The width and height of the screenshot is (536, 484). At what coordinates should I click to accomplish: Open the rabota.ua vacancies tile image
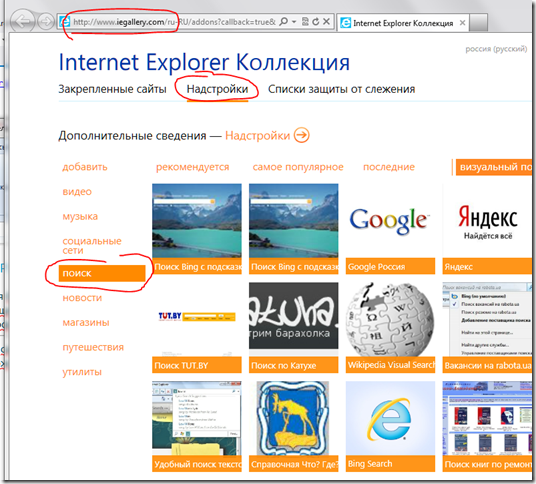(487, 319)
